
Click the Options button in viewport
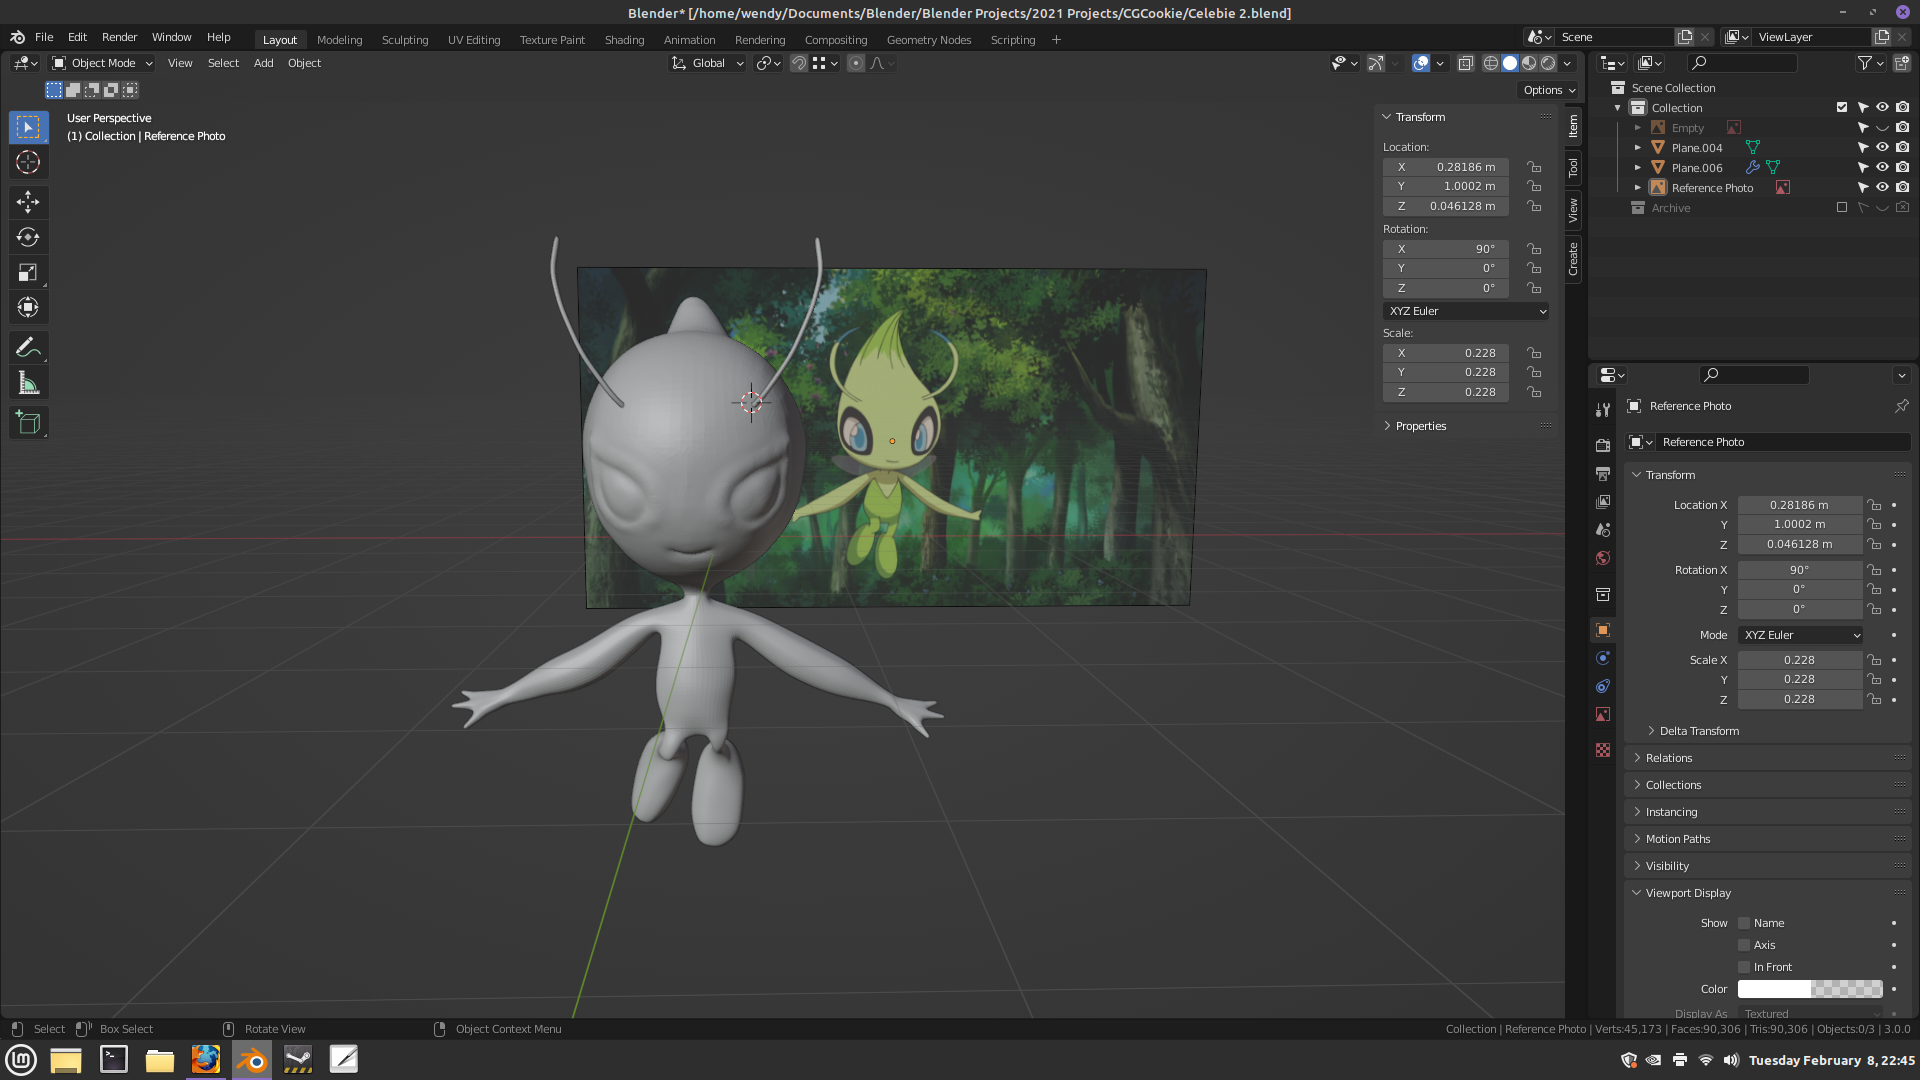(x=1548, y=90)
